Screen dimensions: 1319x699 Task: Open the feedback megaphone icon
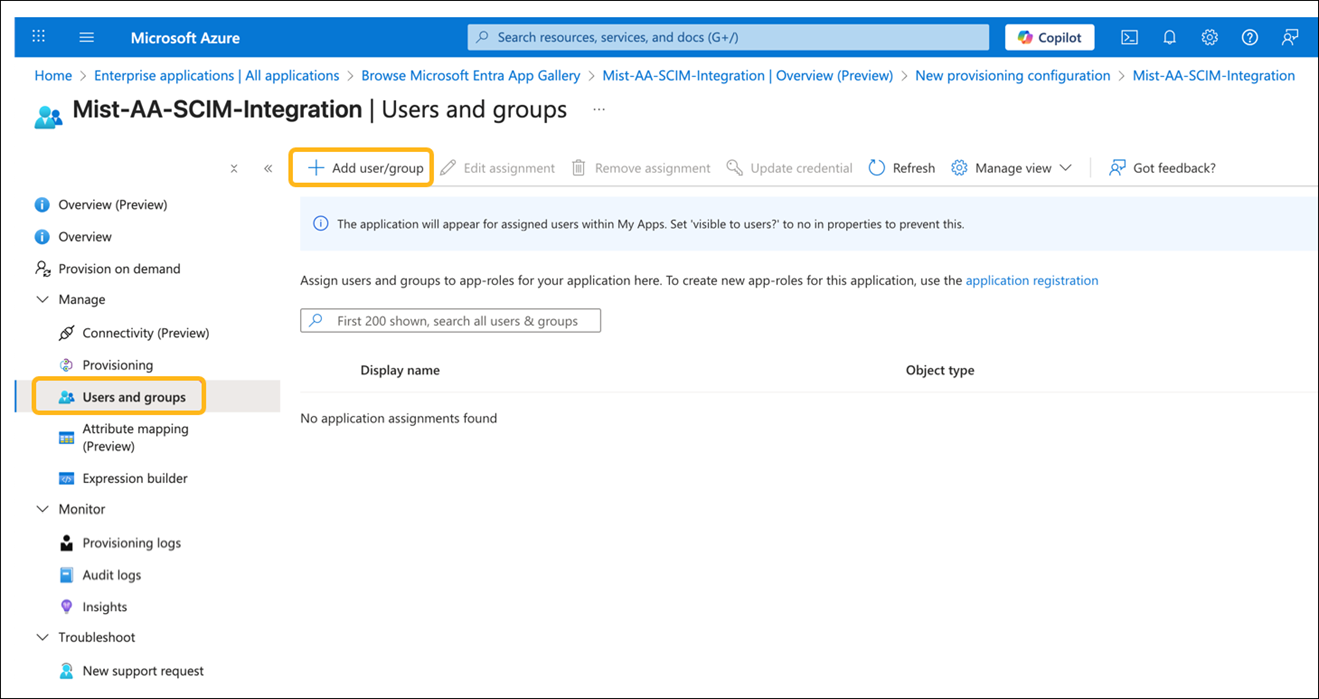click(x=1289, y=36)
